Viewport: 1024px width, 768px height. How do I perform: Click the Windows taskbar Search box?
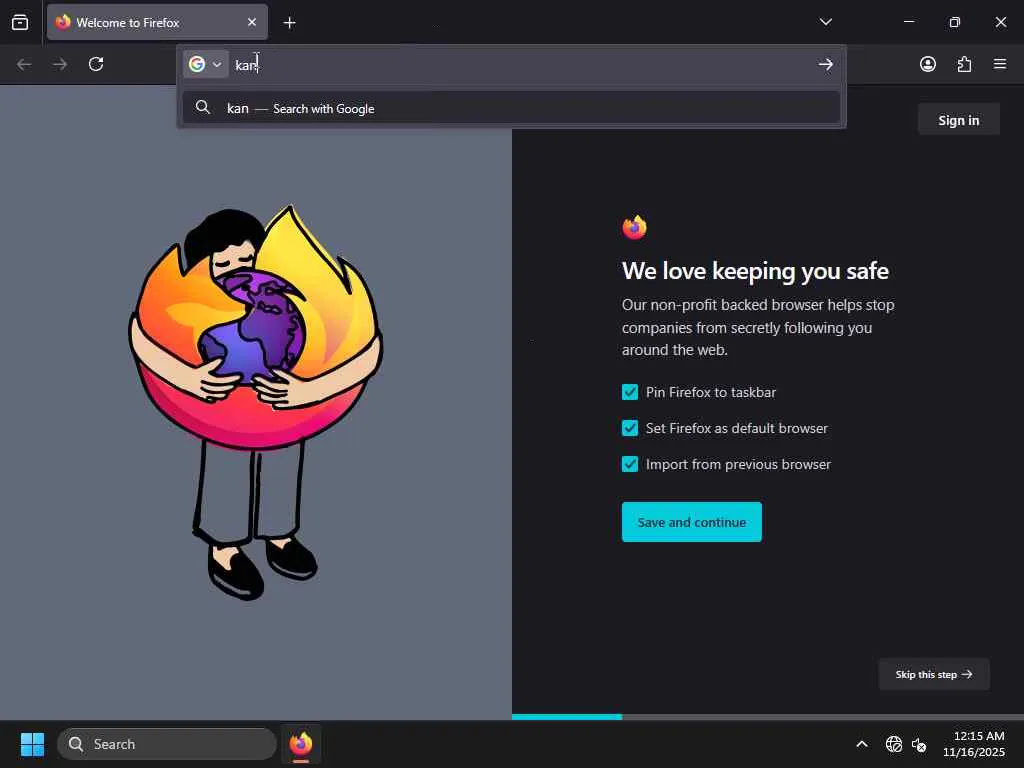(x=167, y=744)
